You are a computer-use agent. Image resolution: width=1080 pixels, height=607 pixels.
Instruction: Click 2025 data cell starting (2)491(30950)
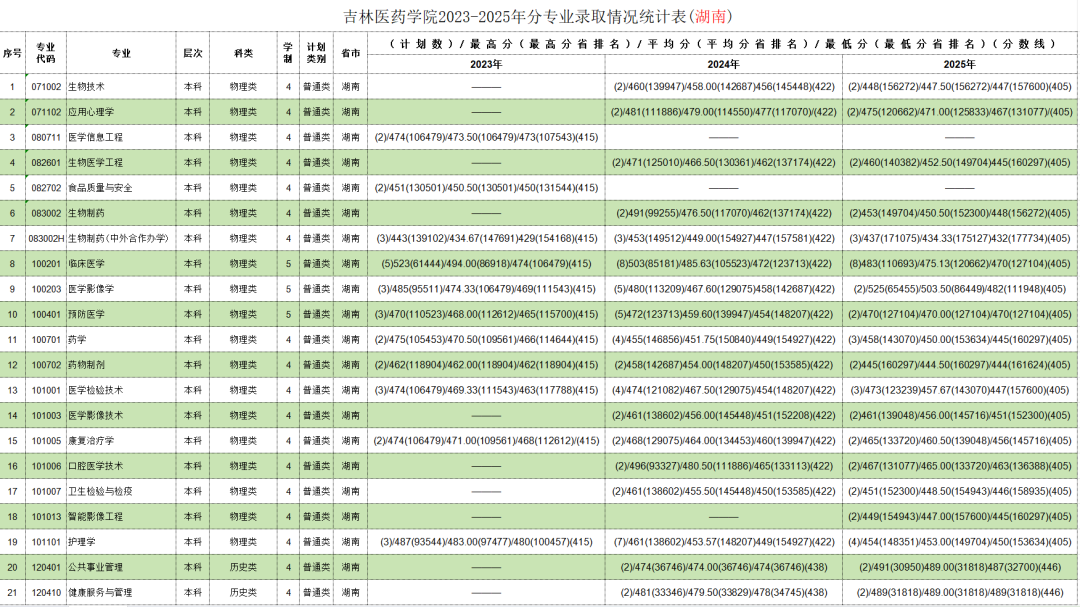[959, 567]
